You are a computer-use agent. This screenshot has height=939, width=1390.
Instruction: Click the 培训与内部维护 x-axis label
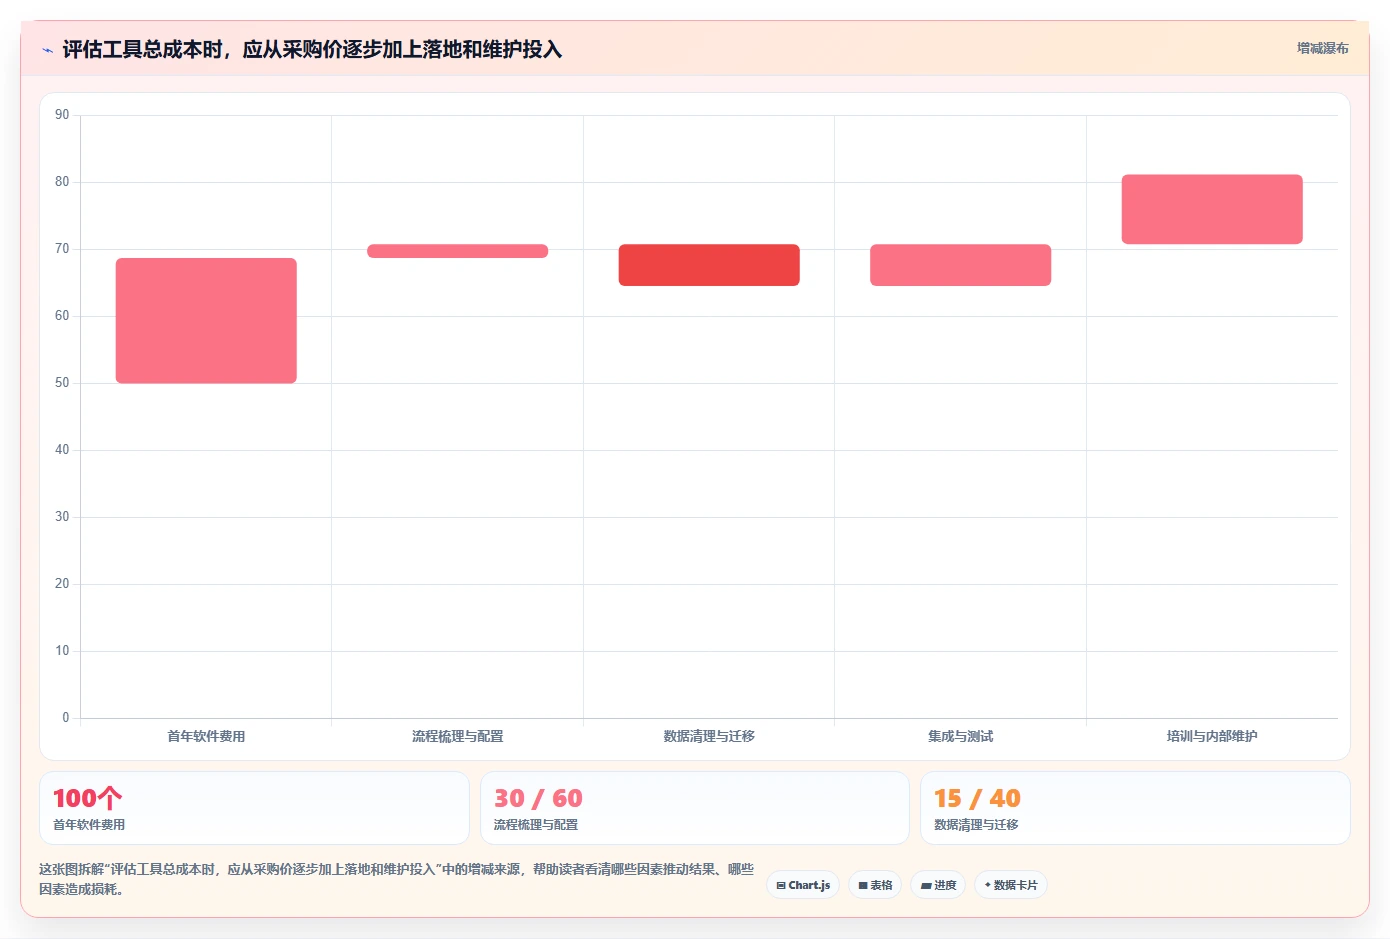point(1212,736)
